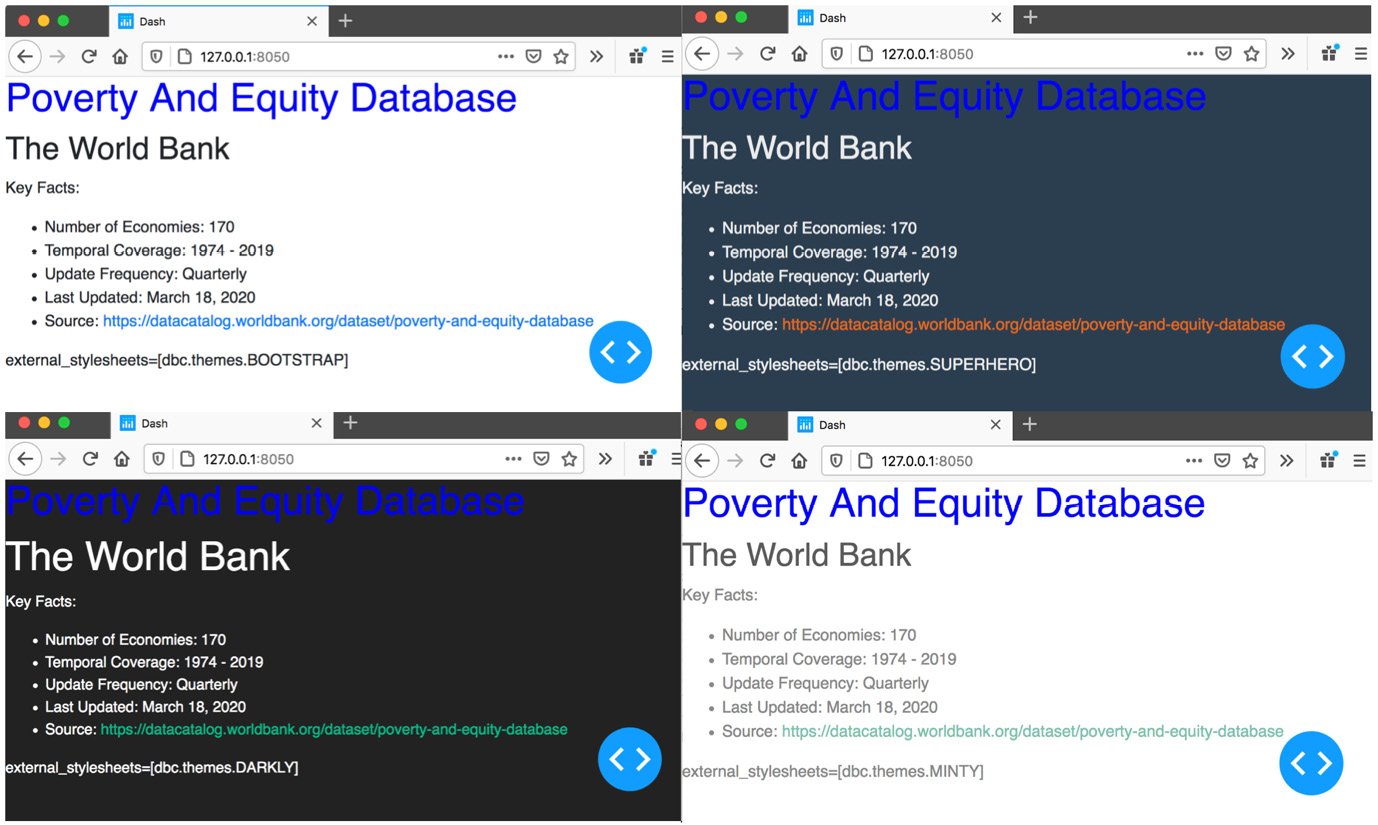Bookmark the page with star in SUPERHERO window

[1250, 54]
